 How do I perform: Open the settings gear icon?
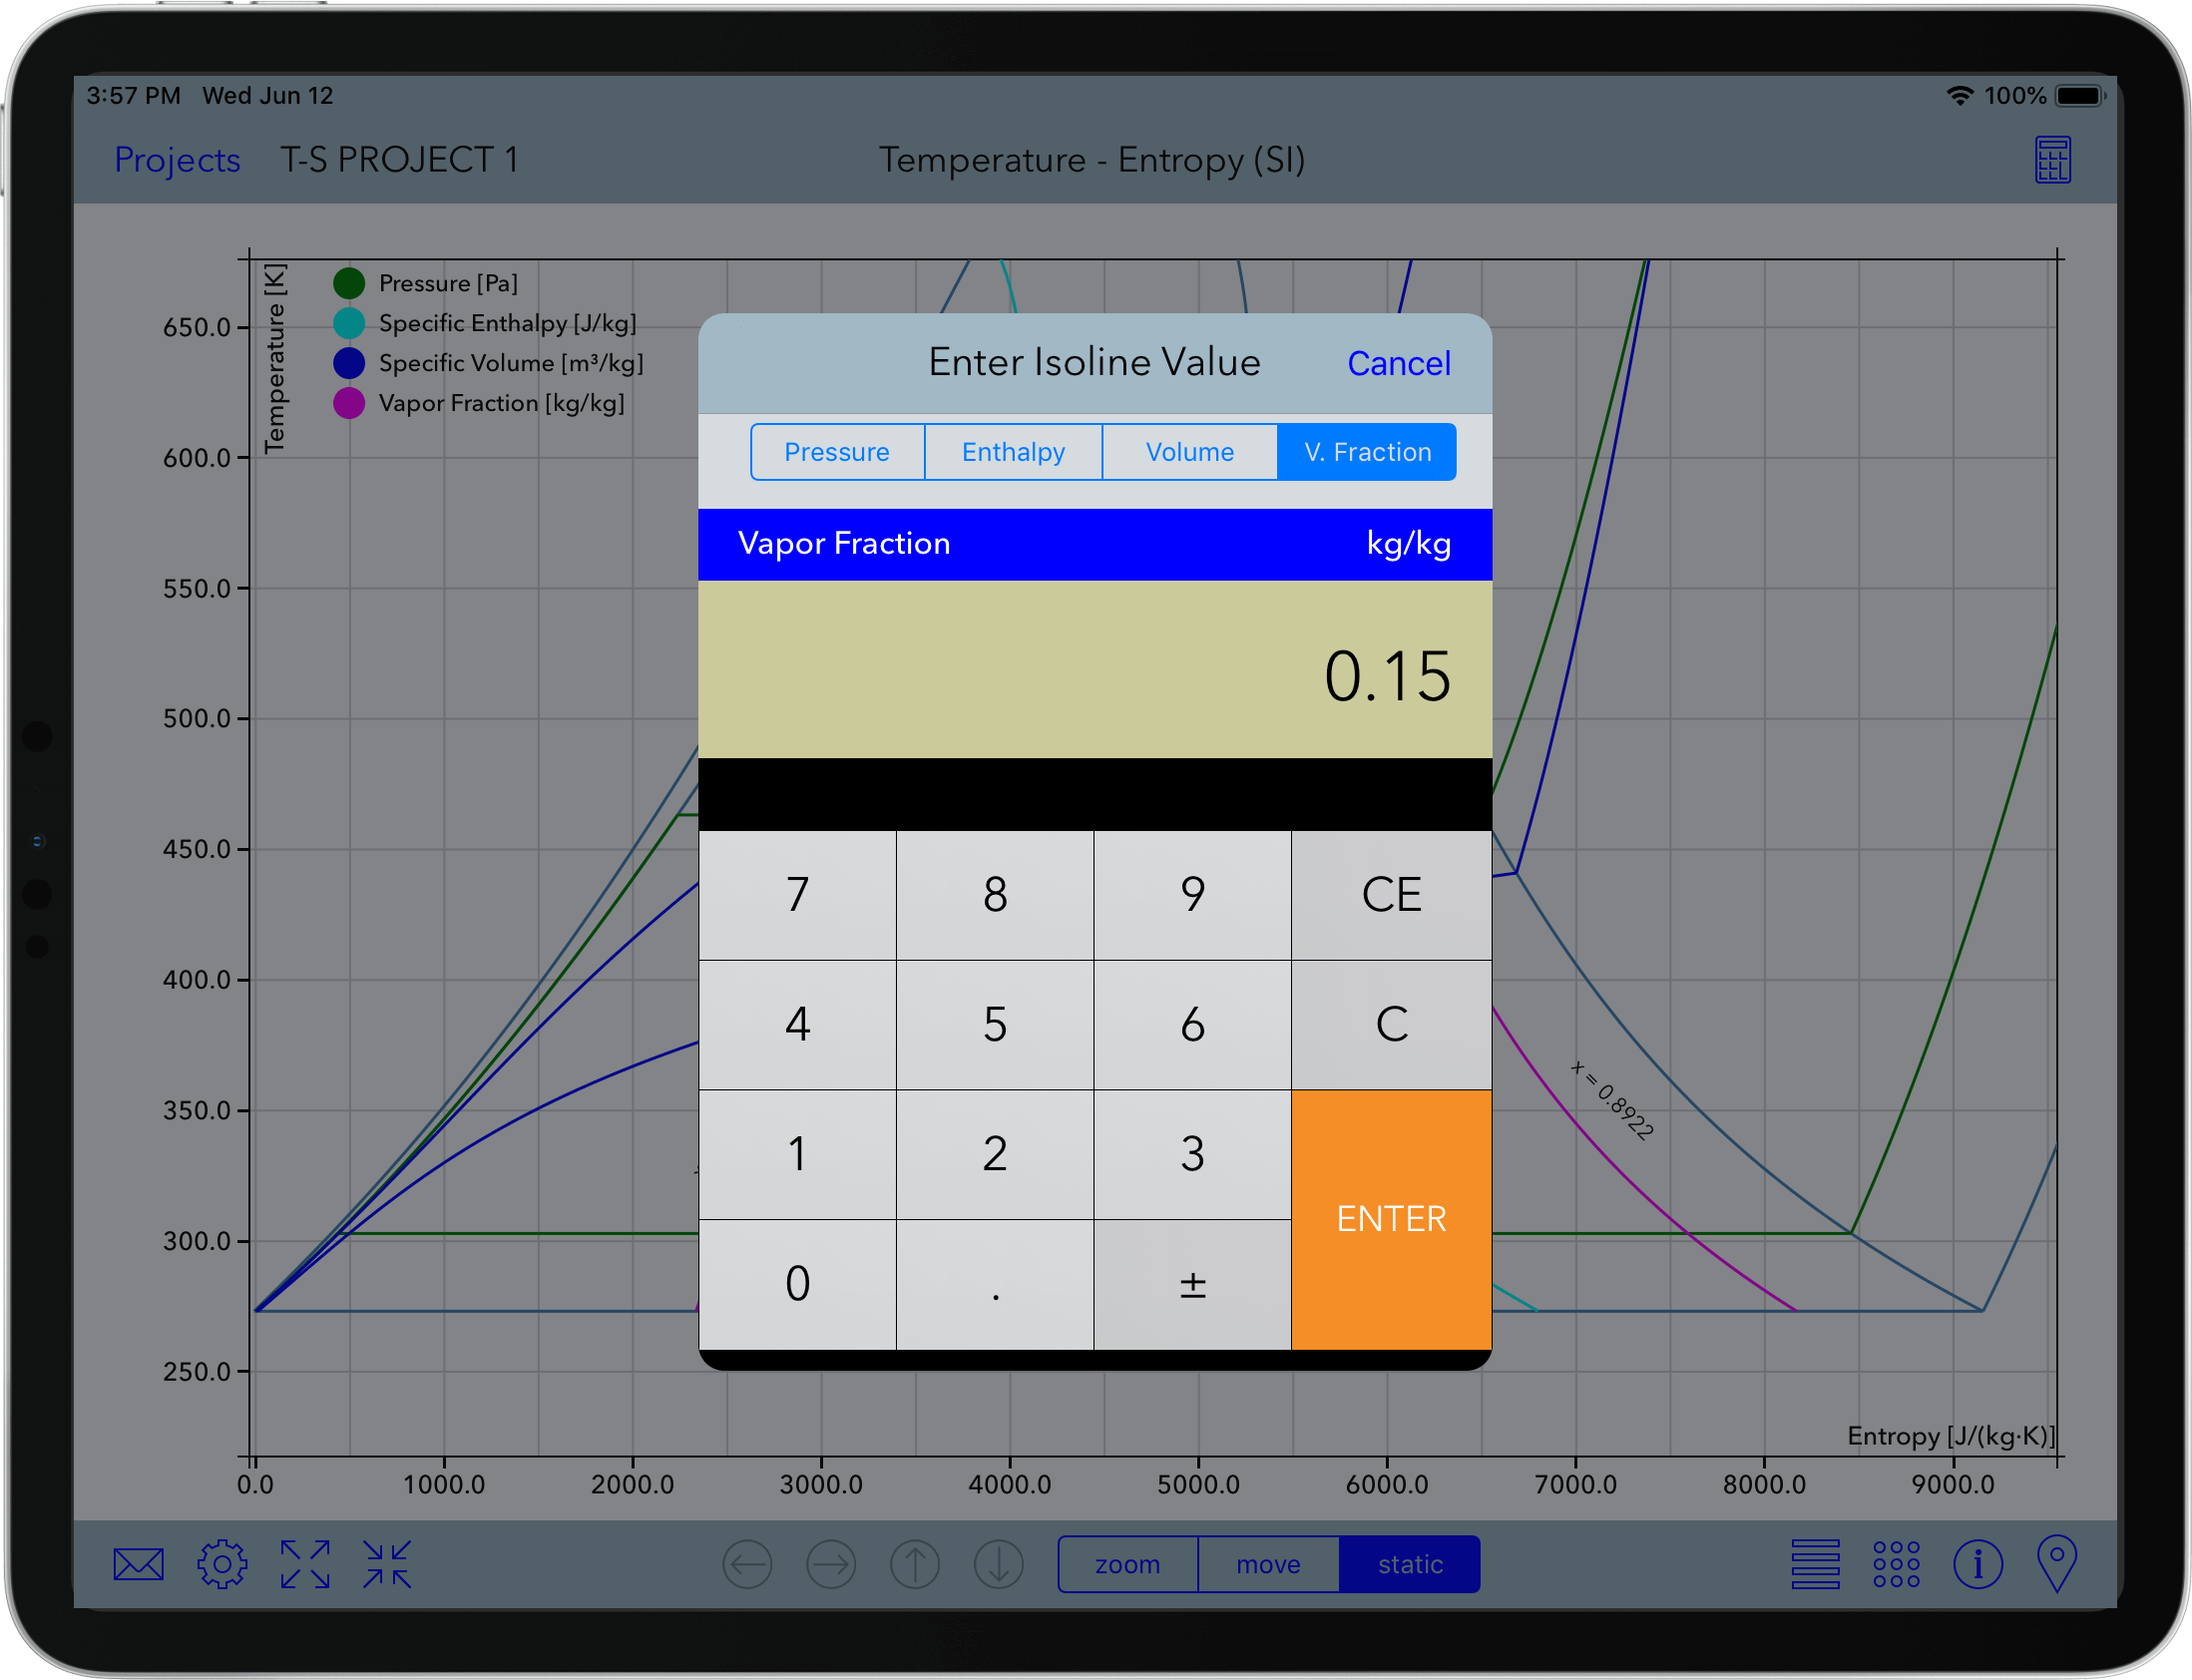pyautogui.click(x=222, y=1563)
